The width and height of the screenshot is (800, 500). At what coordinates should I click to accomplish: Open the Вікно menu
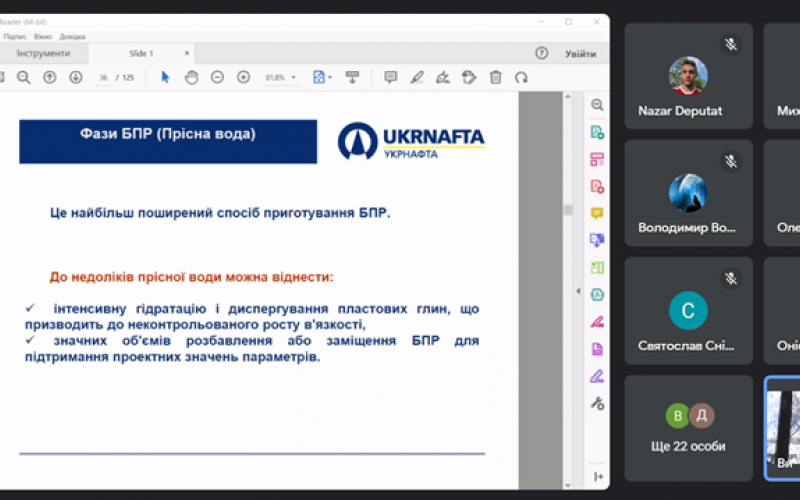pos(43,36)
